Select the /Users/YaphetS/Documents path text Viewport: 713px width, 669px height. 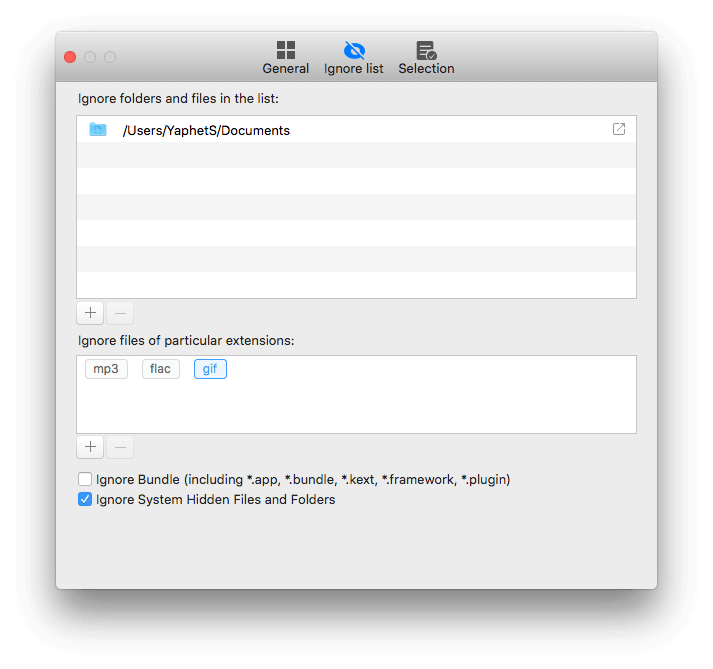click(206, 131)
